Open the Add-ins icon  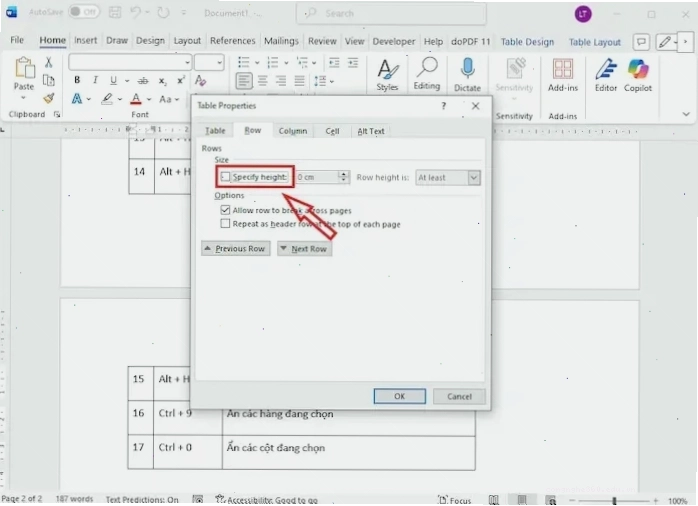563,69
